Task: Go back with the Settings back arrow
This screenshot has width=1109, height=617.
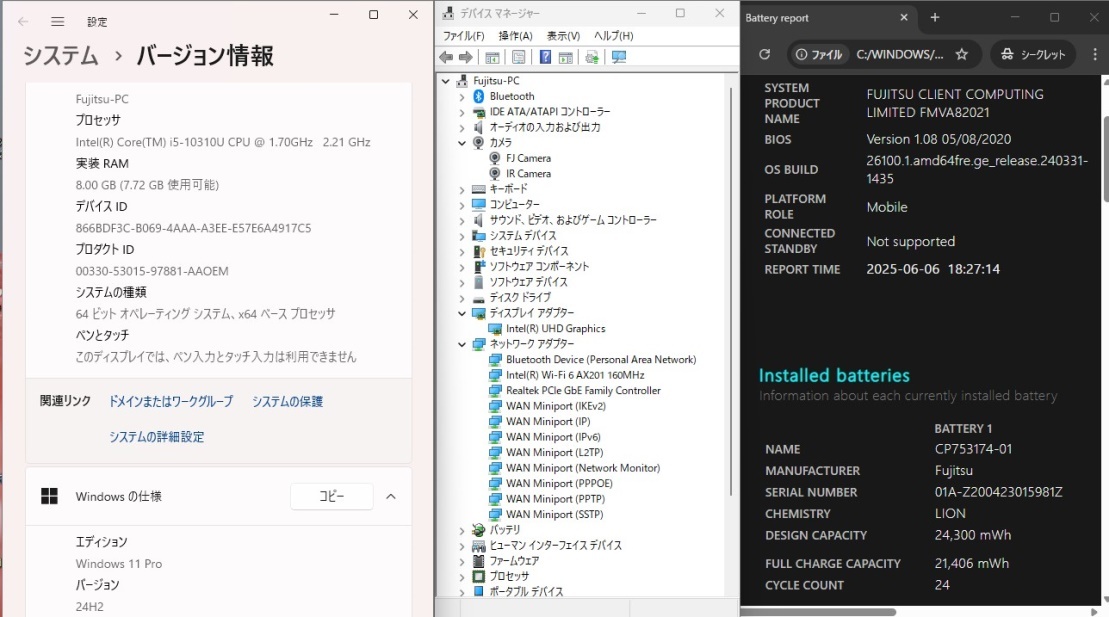Action: point(23,22)
